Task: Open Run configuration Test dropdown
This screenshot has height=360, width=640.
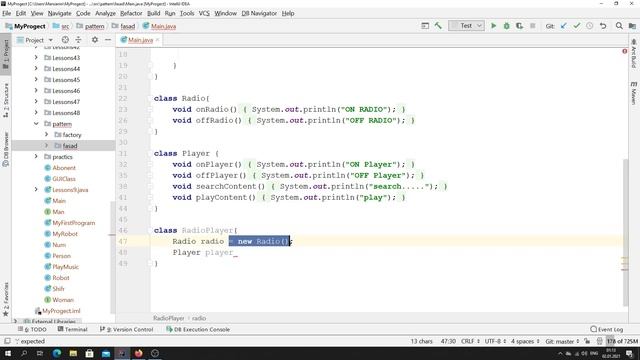Action: pyautogui.click(x=467, y=26)
